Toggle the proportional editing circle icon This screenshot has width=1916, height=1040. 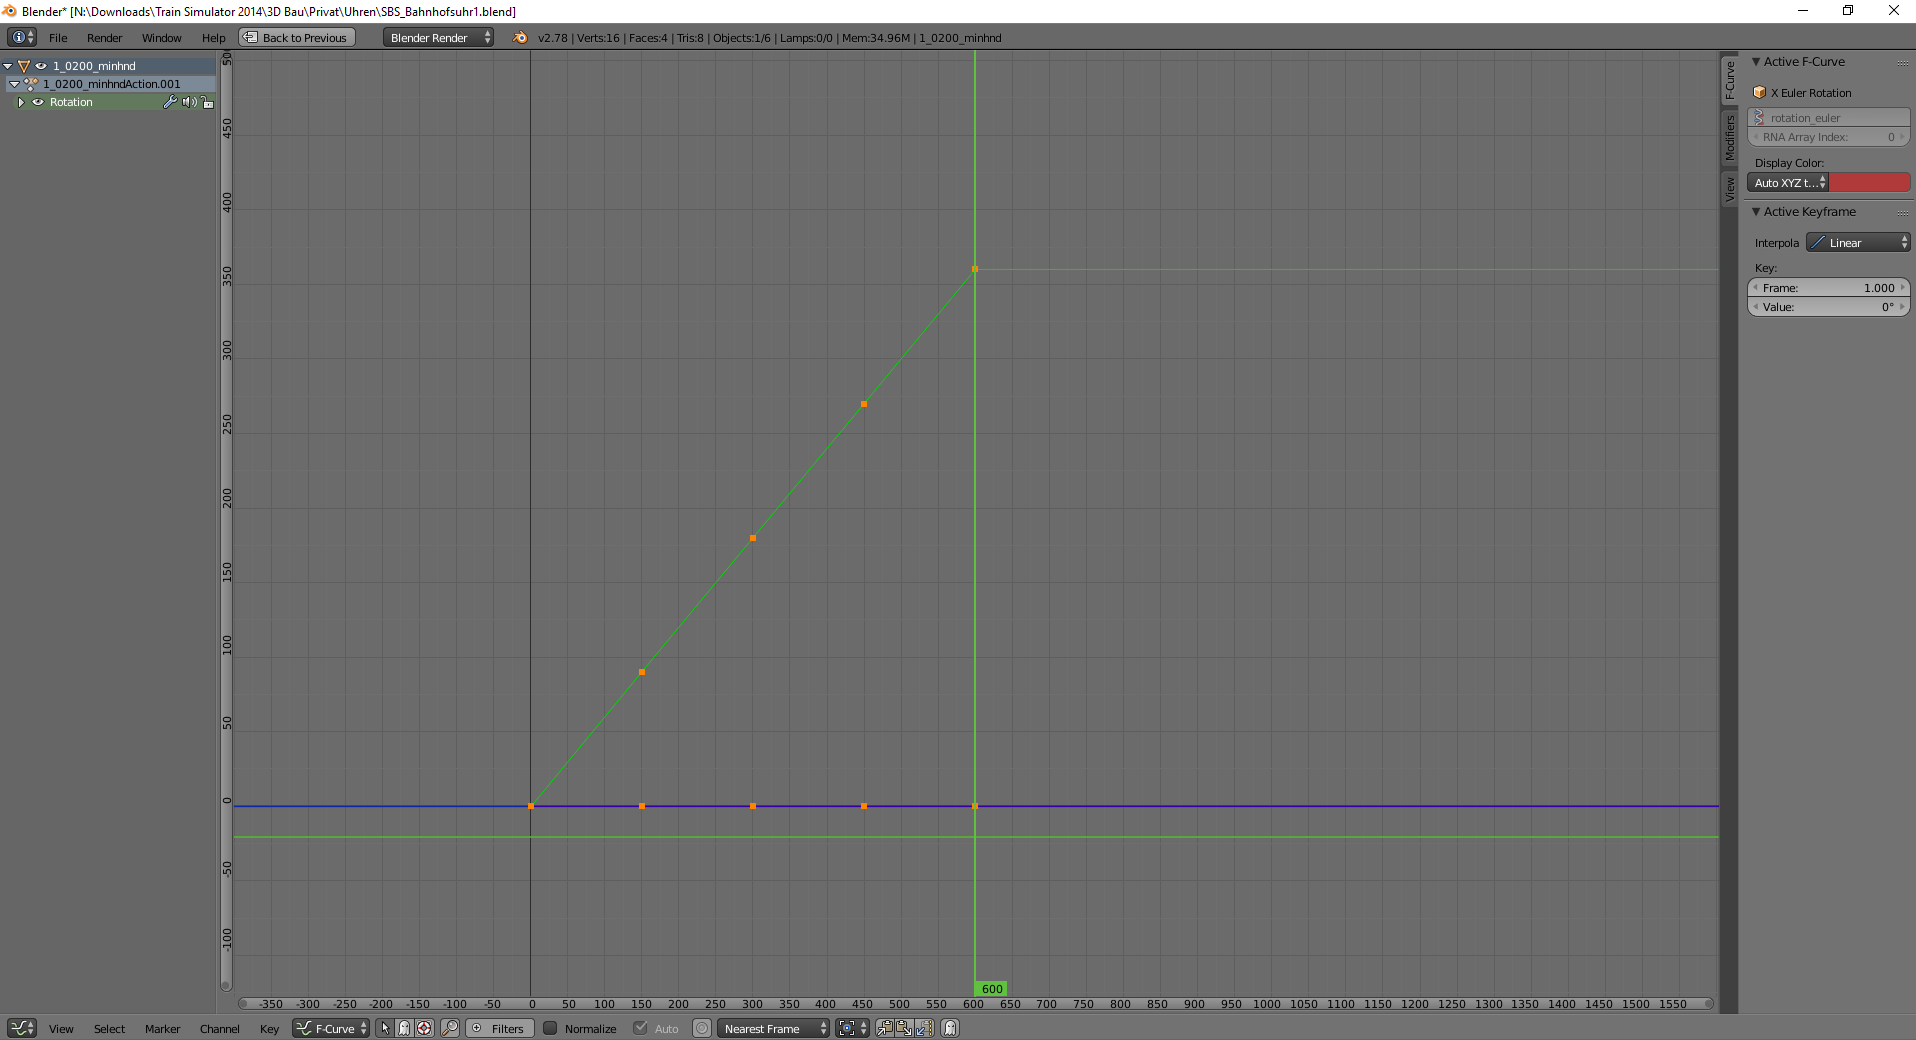click(702, 1028)
